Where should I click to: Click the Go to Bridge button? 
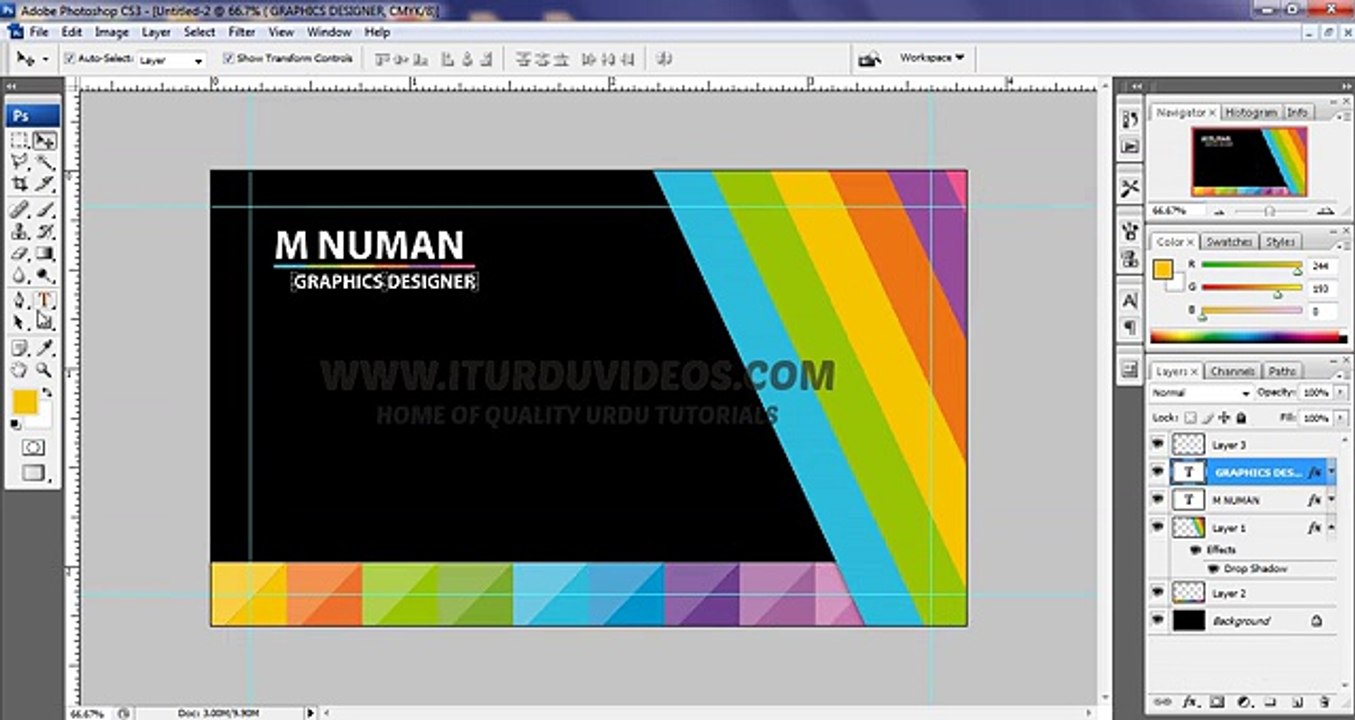tap(869, 59)
